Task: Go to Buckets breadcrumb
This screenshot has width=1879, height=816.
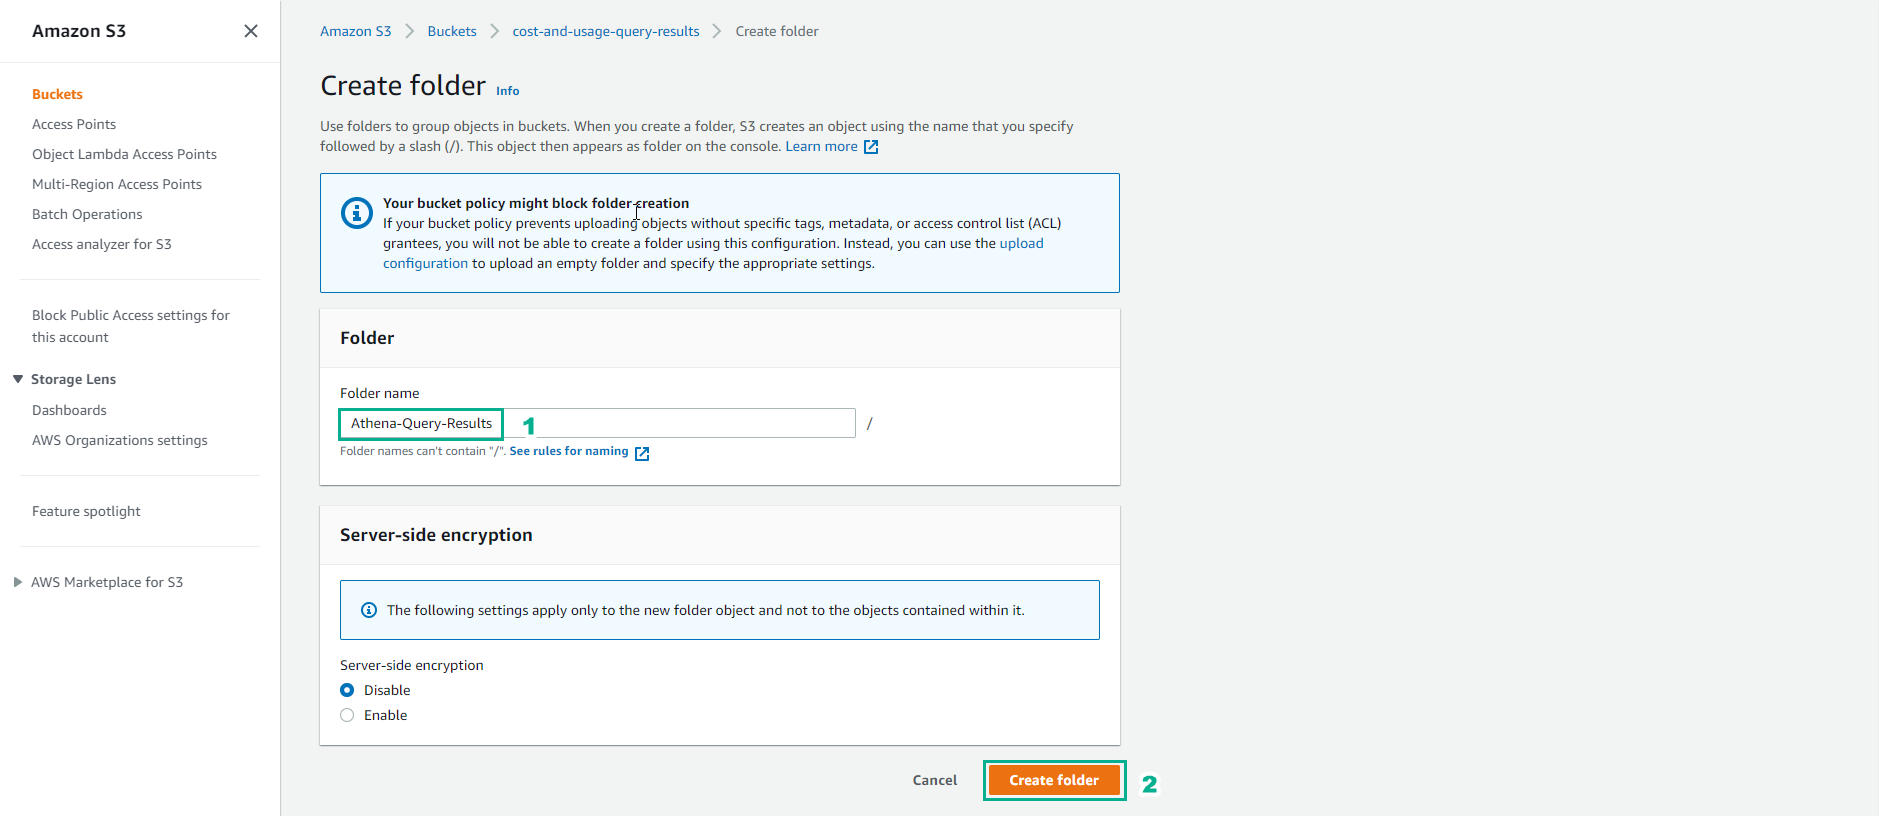Action: [452, 31]
